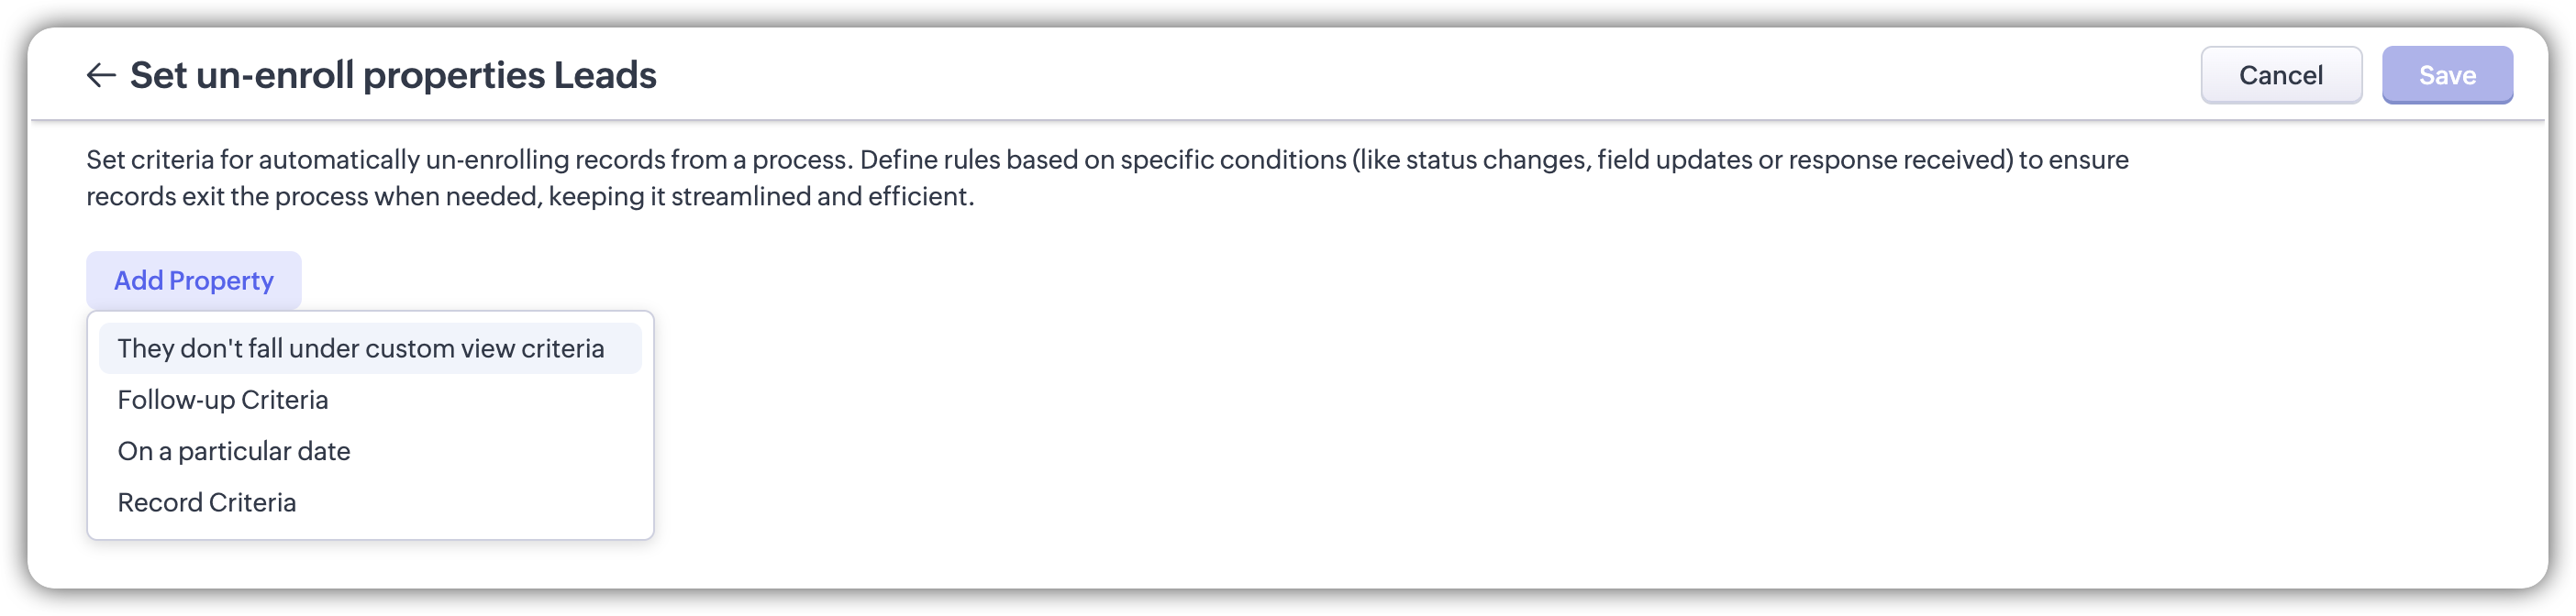Screen dimensions: 2576x616
Task: Click the criteria description paragraph text
Action: [1106, 178]
